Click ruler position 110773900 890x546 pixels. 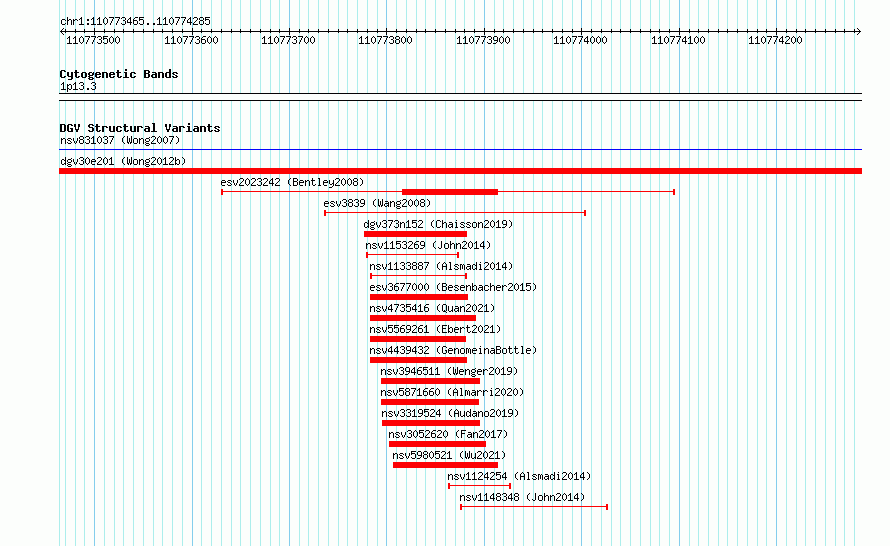(483, 40)
